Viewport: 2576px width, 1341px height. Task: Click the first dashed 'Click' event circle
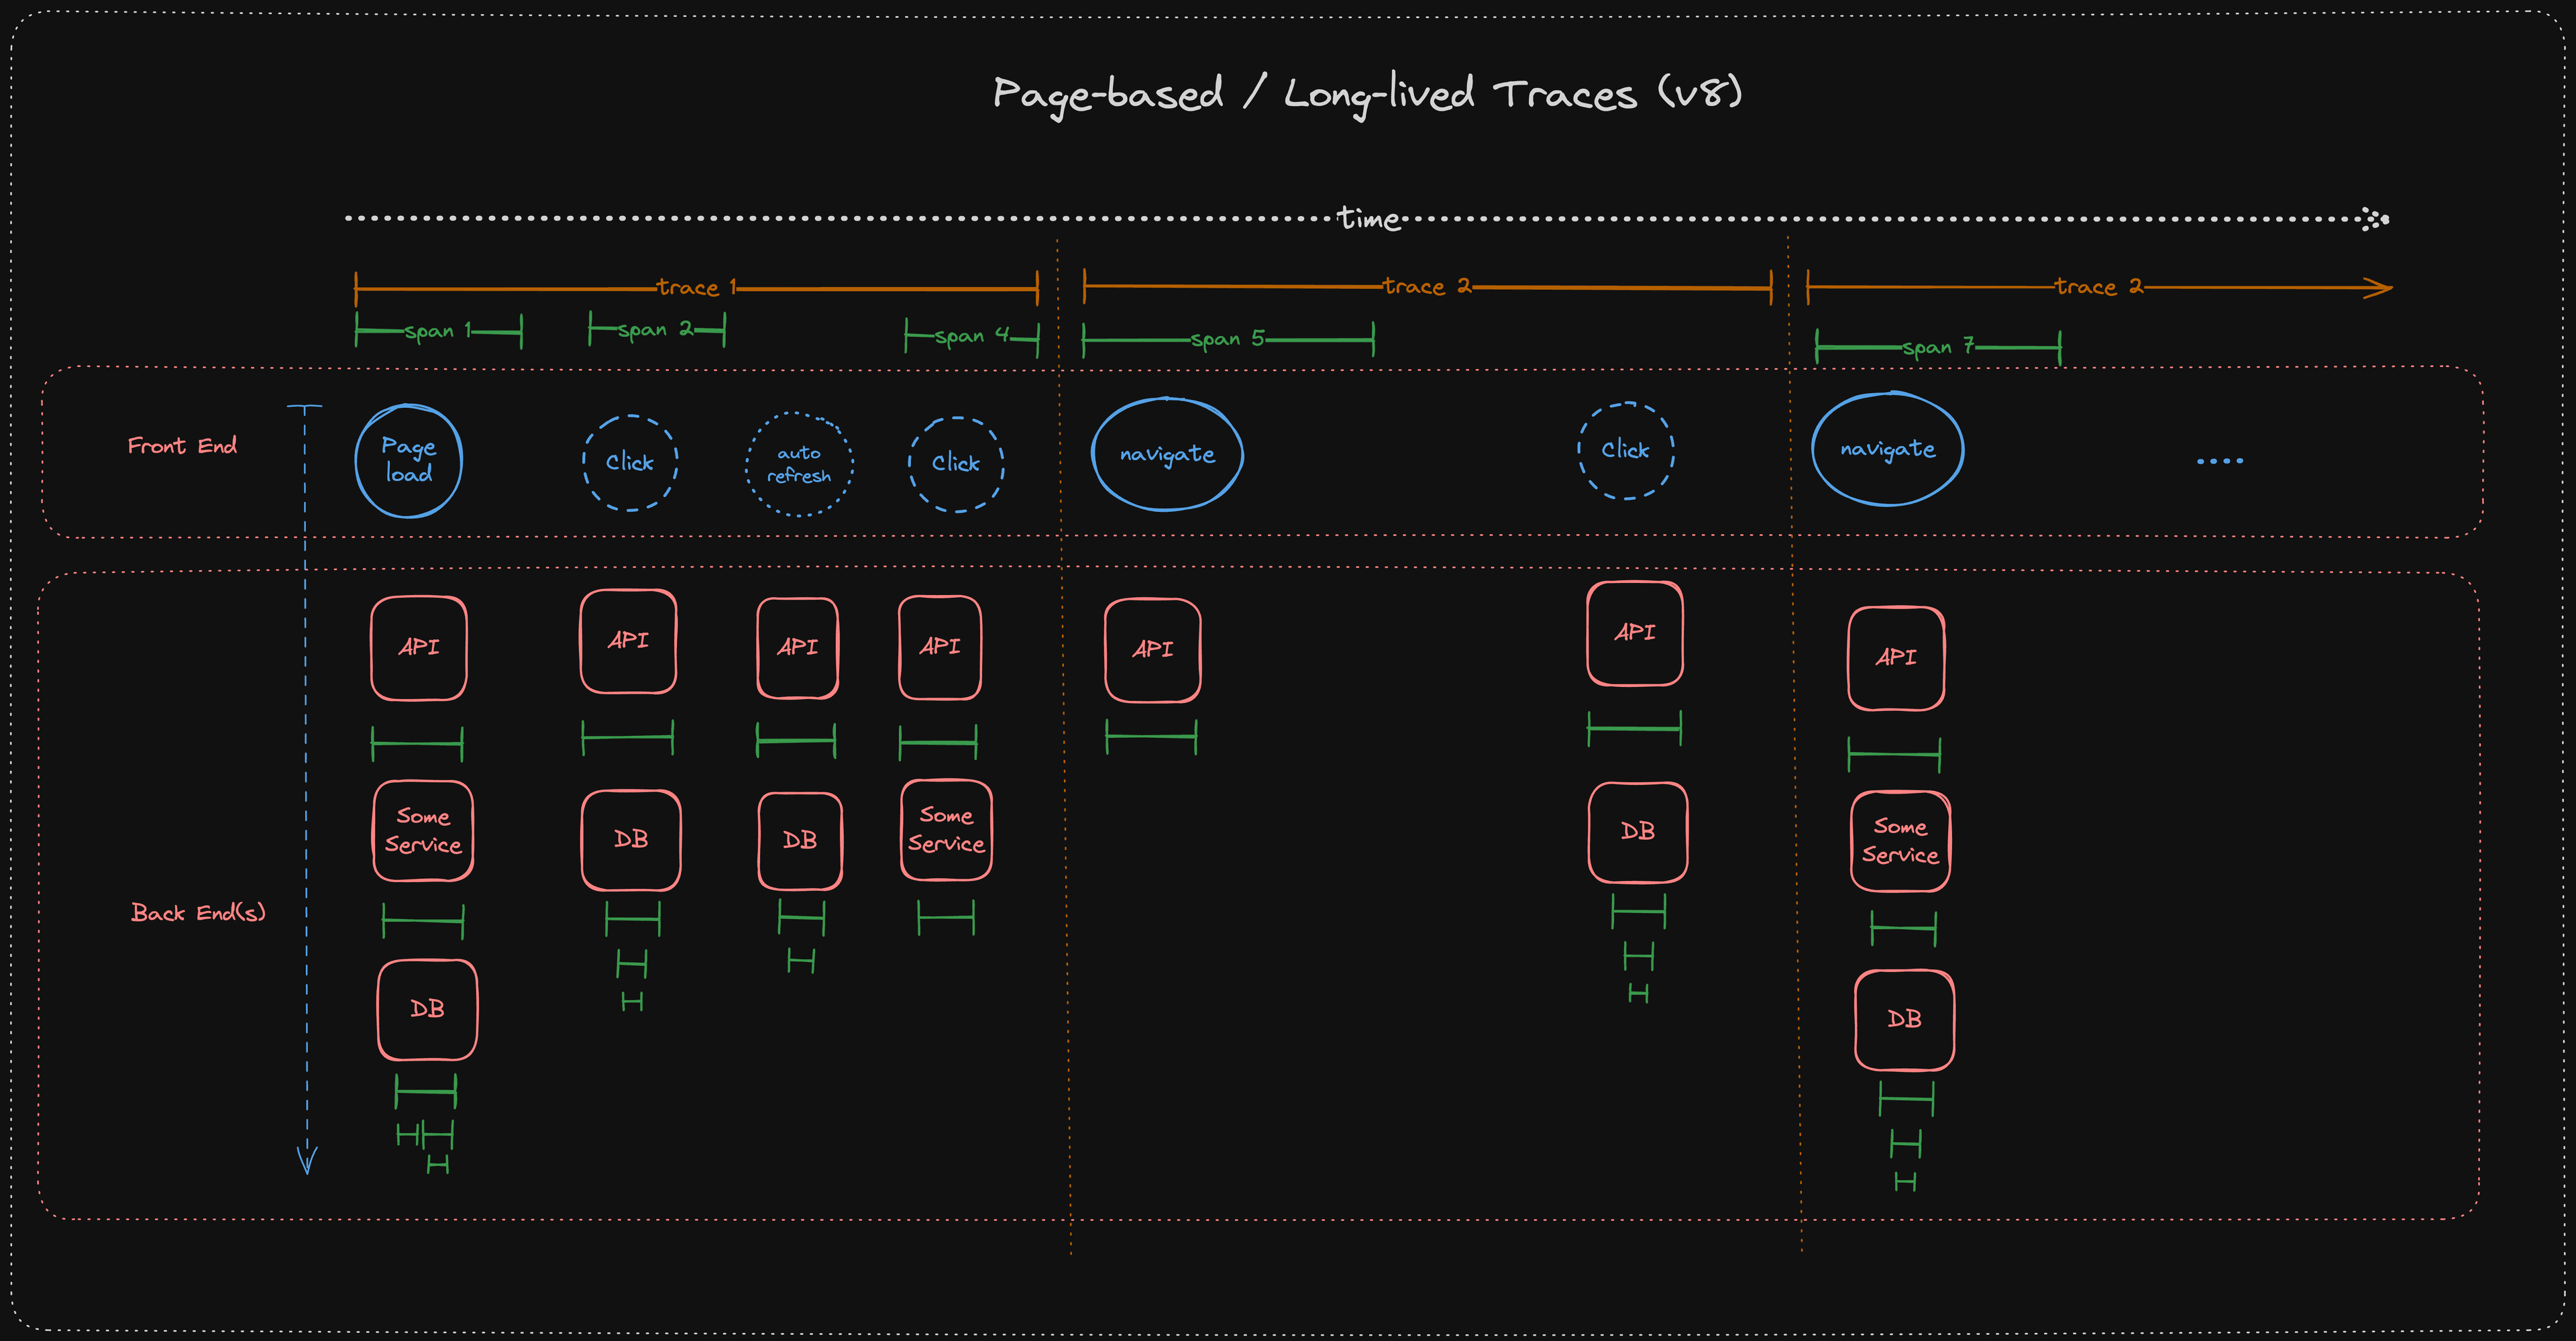[x=630, y=462]
